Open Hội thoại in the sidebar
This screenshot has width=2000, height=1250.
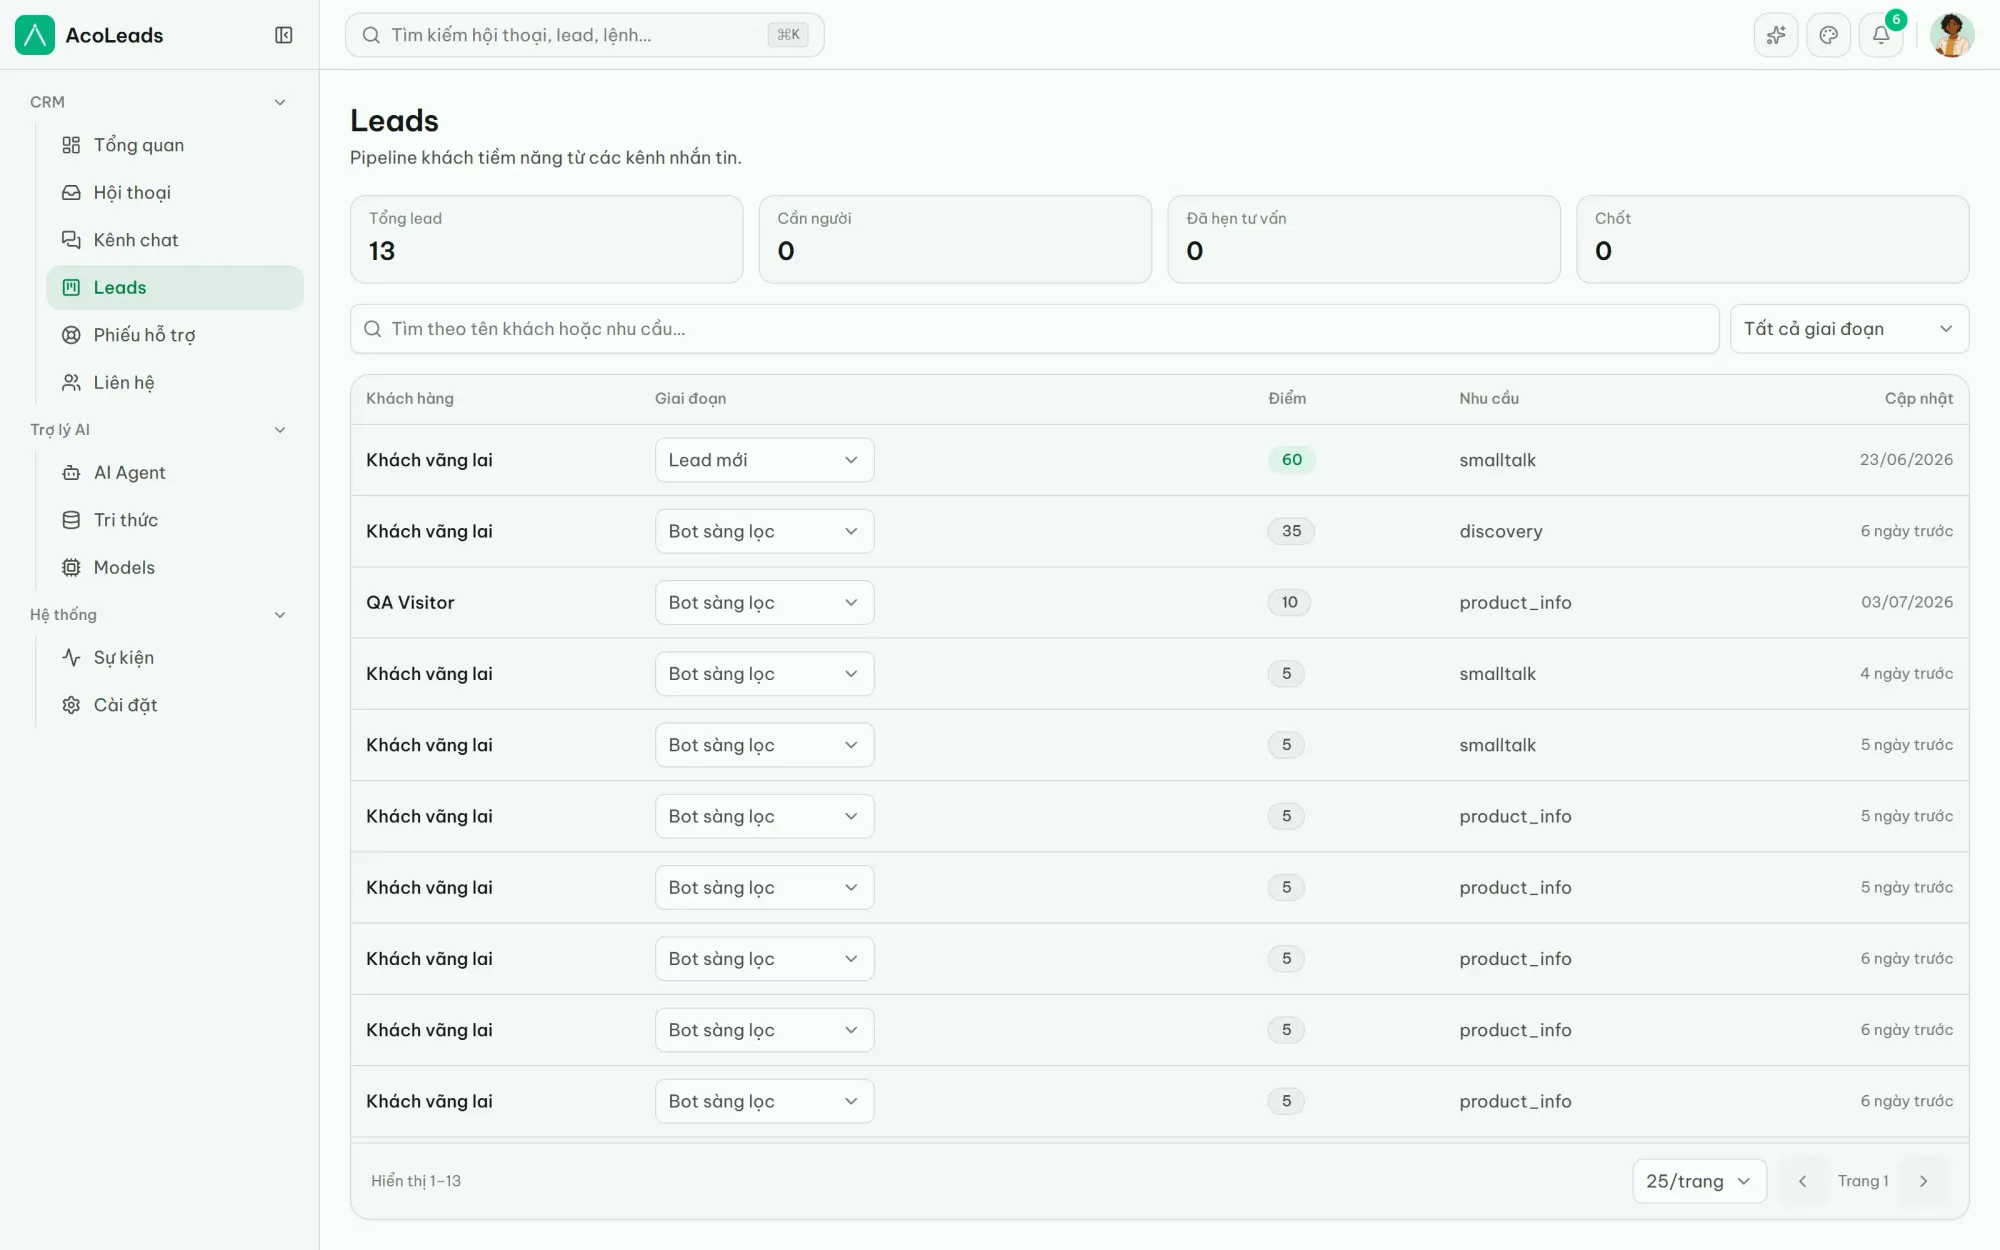(x=175, y=192)
